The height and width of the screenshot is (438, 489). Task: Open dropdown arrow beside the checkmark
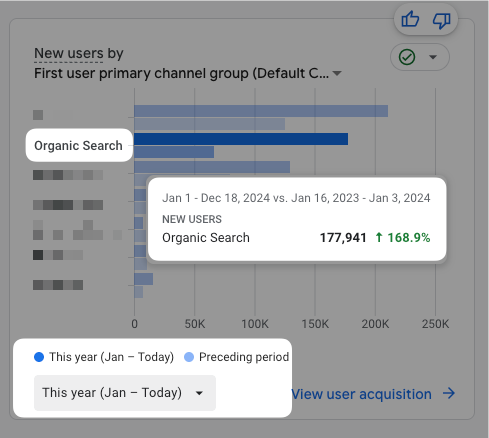tap(433, 57)
